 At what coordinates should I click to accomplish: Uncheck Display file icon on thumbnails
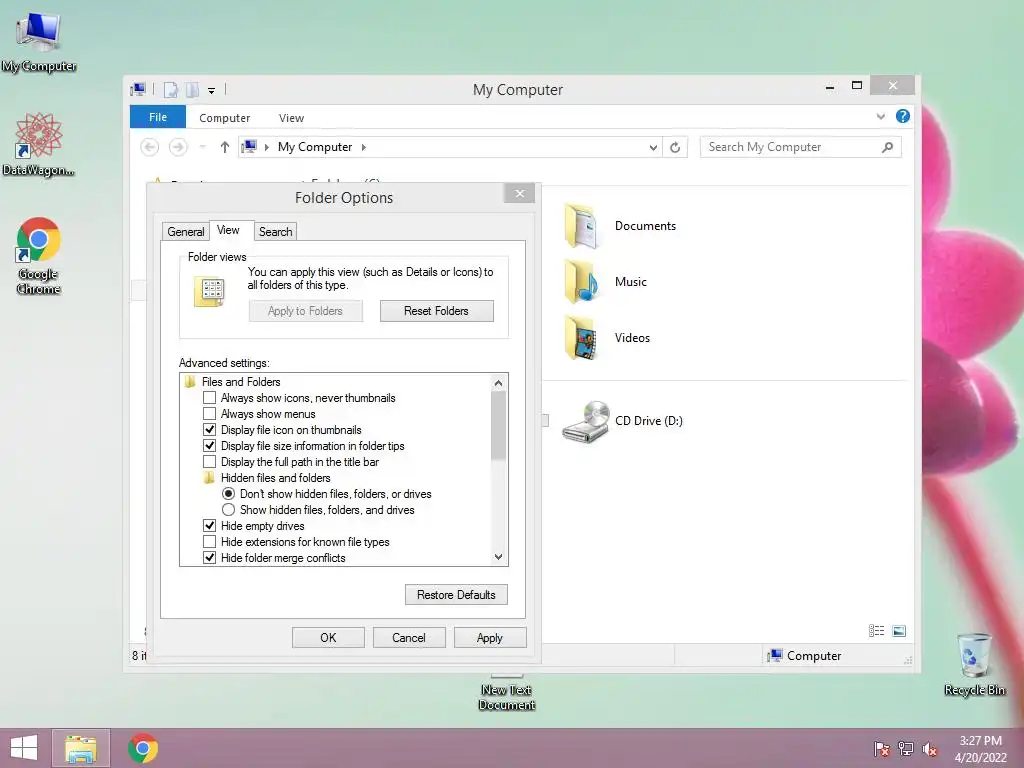[x=210, y=430]
